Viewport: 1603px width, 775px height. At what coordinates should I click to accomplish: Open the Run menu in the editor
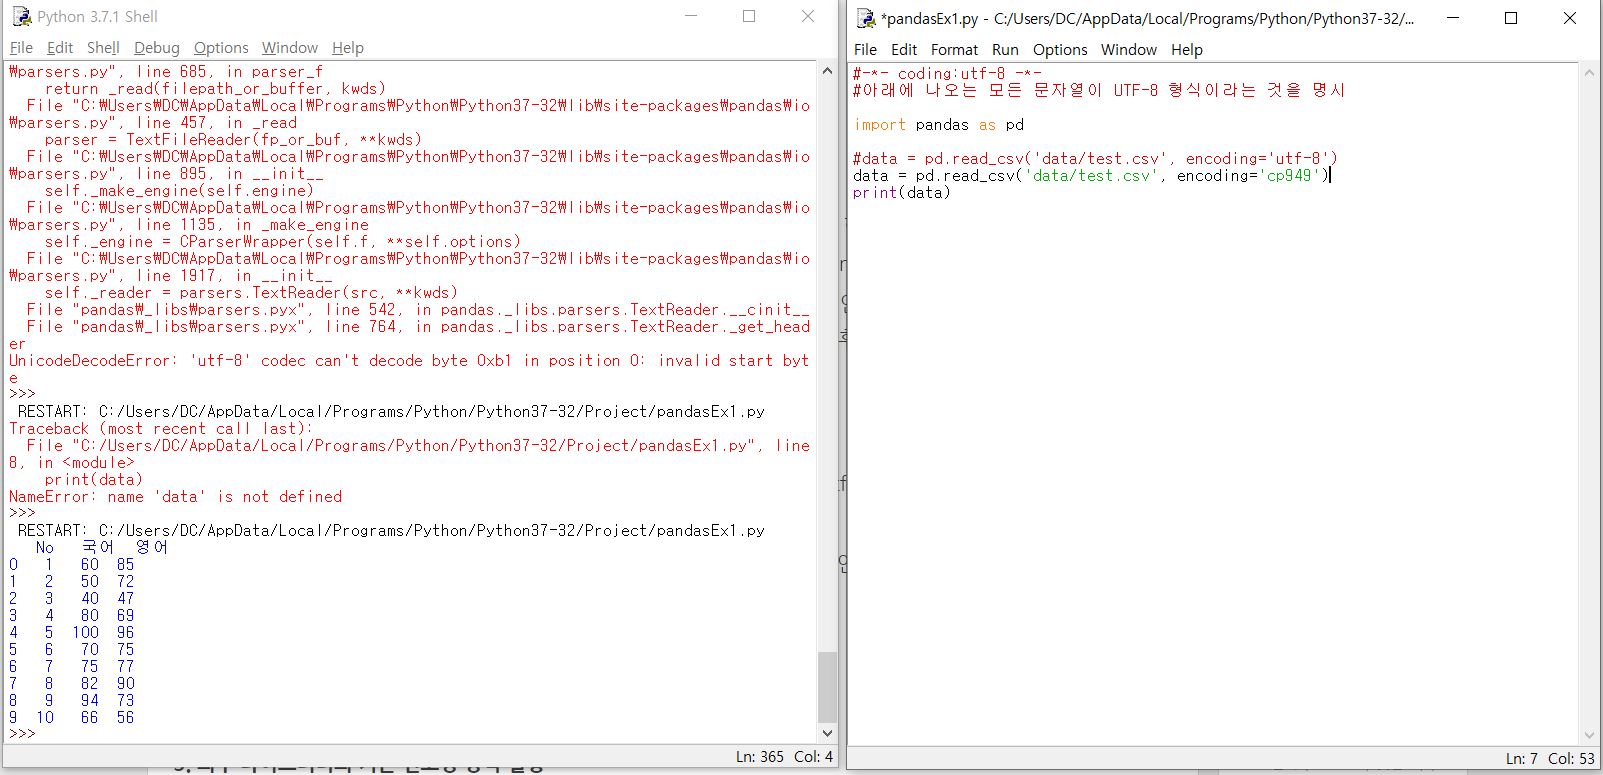tap(1005, 50)
